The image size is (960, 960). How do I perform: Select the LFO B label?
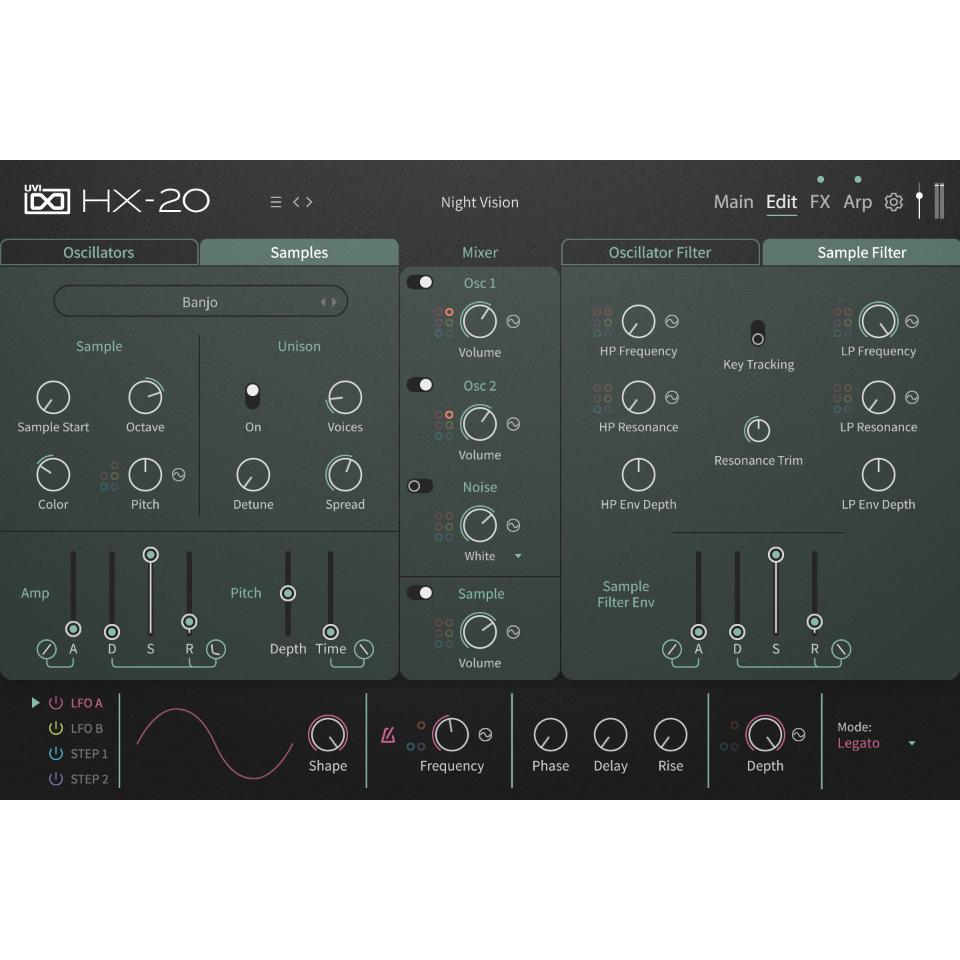click(x=86, y=728)
